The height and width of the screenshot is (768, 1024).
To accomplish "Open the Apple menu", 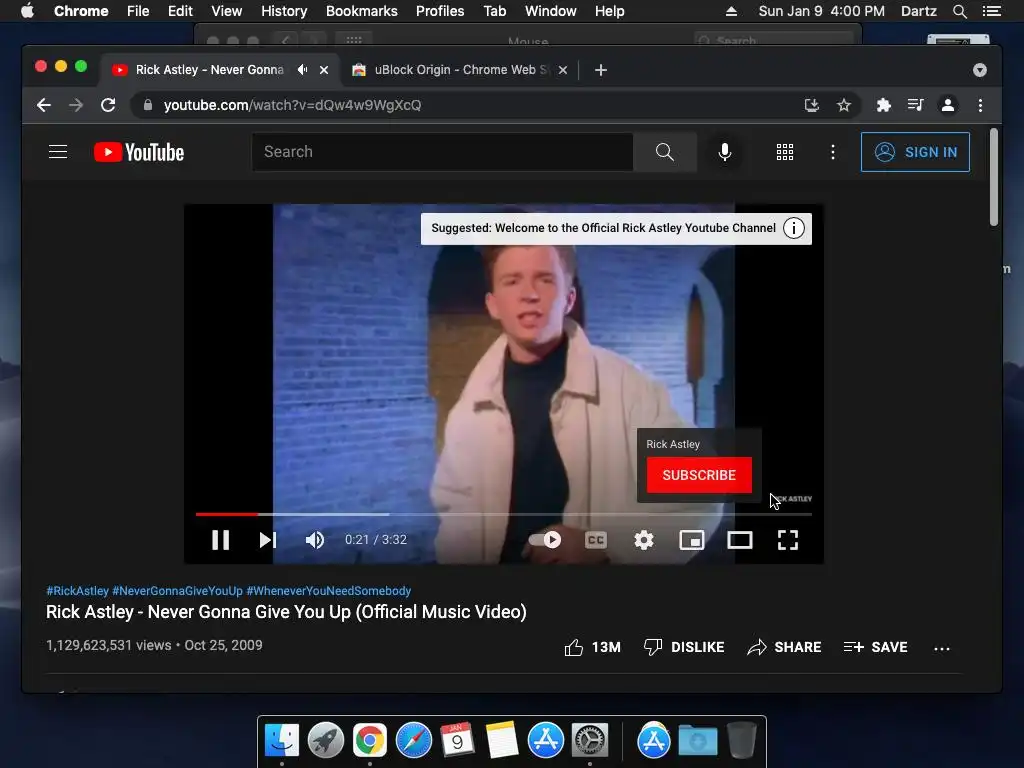I will 27,11.
